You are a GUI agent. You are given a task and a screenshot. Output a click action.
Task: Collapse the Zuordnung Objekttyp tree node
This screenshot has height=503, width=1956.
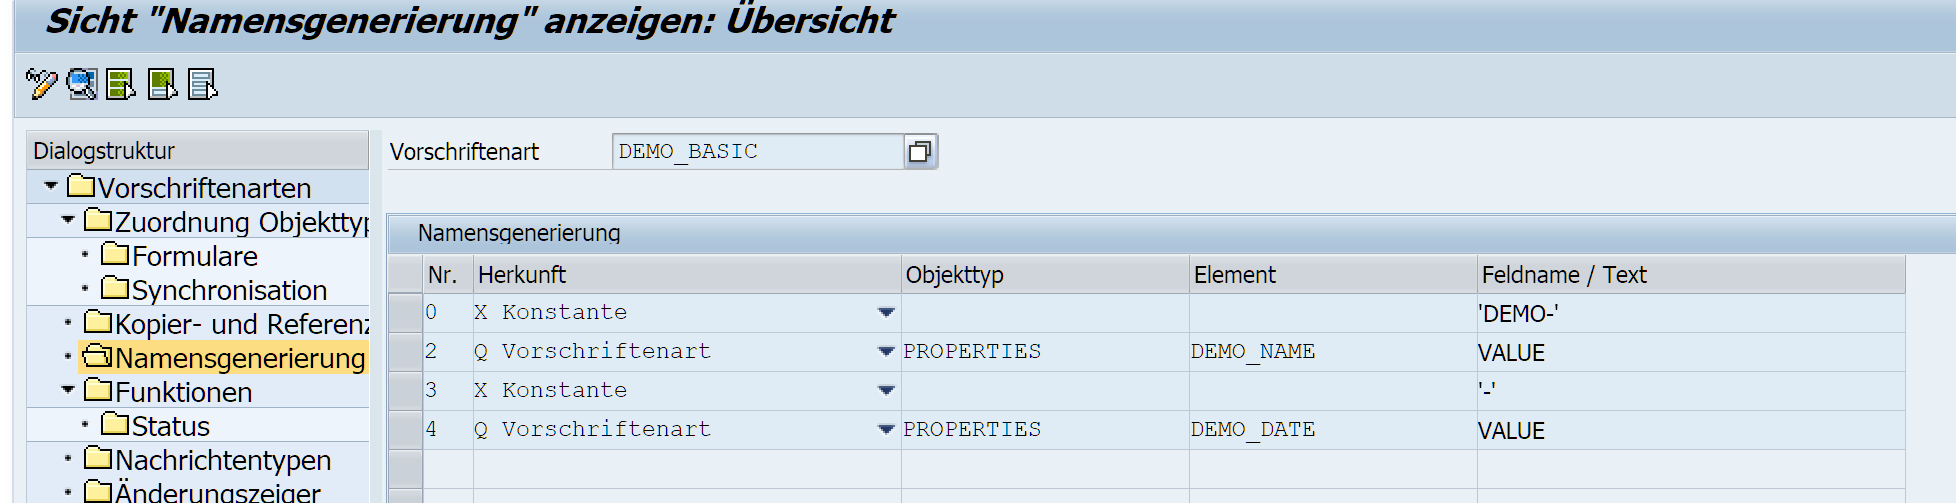tap(68, 220)
